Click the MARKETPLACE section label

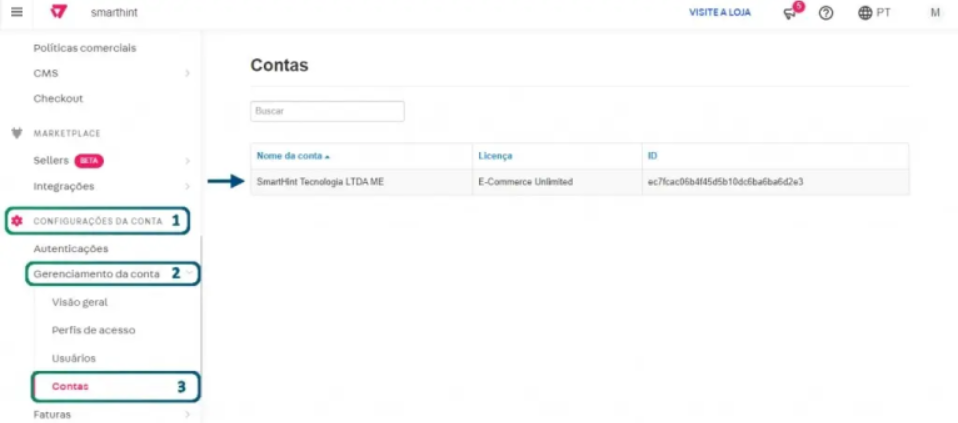coord(67,133)
